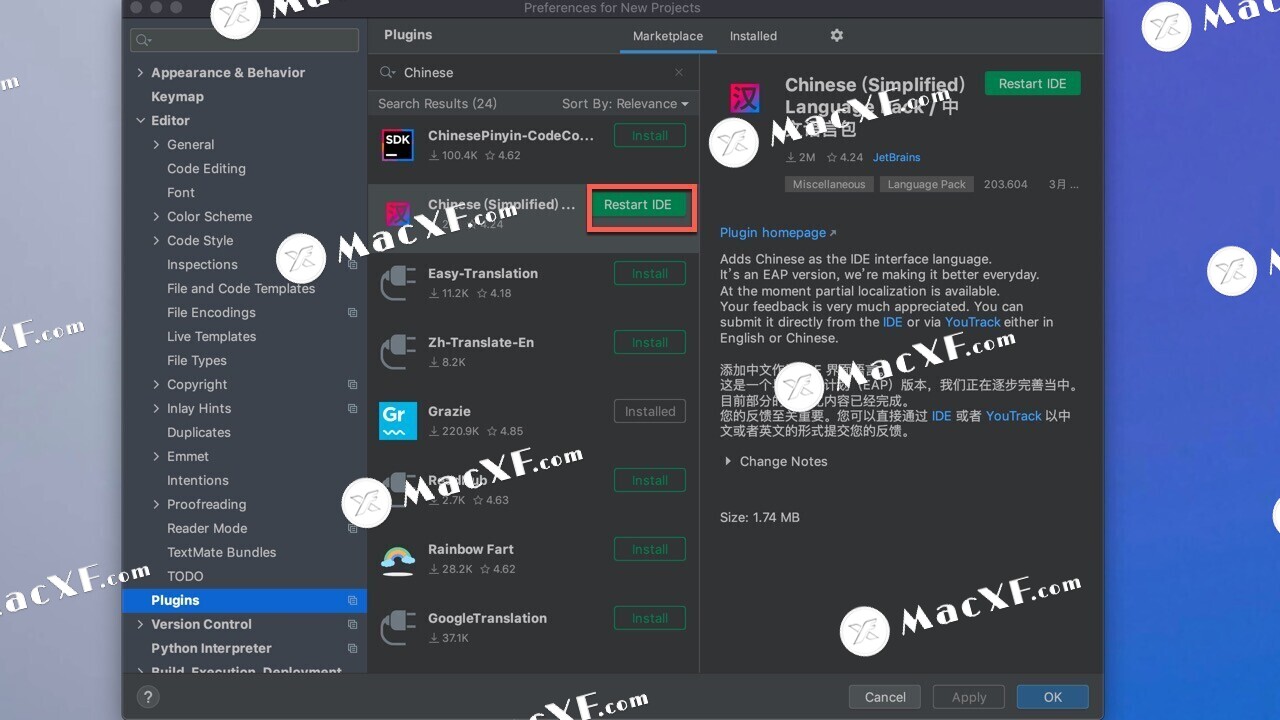The width and height of the screenshot is (1280, 720).
Task: Switch to the Installed tab
Action: click(753, 36)
